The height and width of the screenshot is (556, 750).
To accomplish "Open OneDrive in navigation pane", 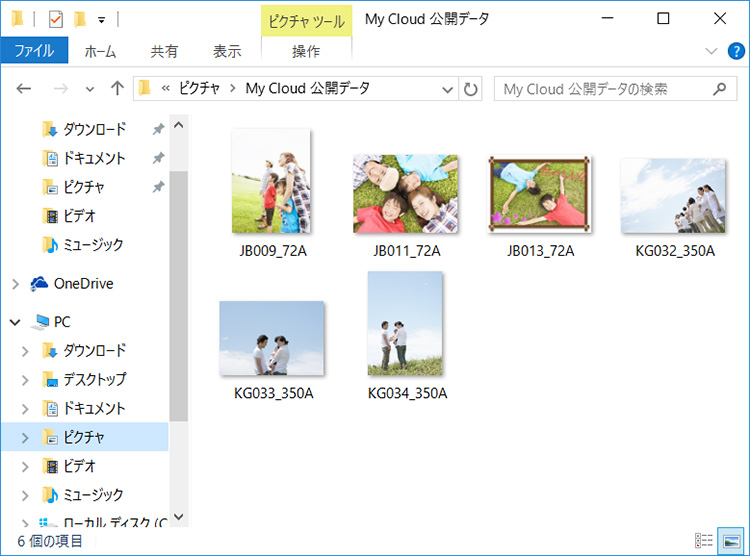I will (83, 284).
